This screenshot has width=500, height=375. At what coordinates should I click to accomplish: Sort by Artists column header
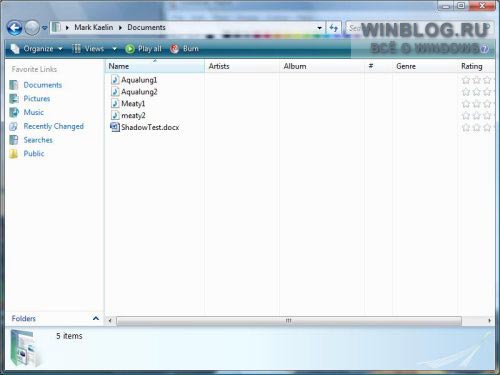[x=242, y=66]
